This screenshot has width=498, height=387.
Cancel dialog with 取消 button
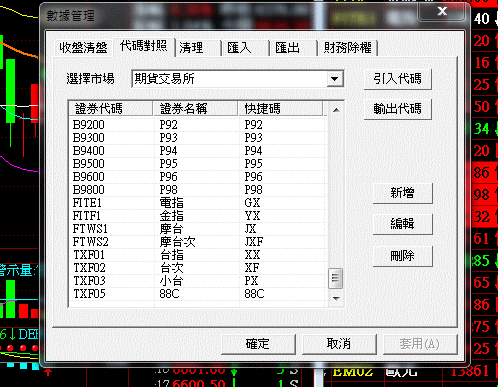point(339,344)
